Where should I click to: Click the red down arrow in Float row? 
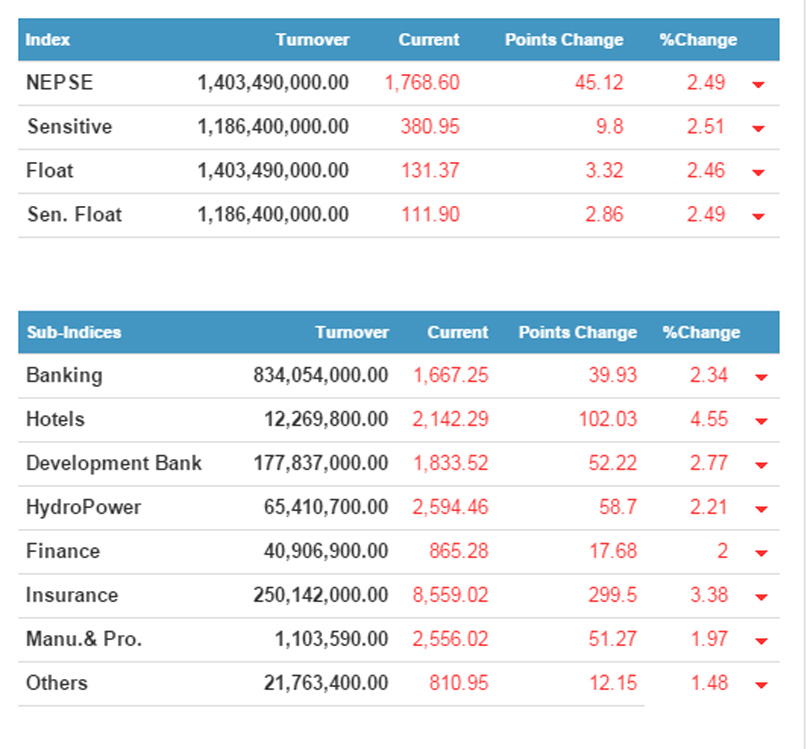[758, 172]
